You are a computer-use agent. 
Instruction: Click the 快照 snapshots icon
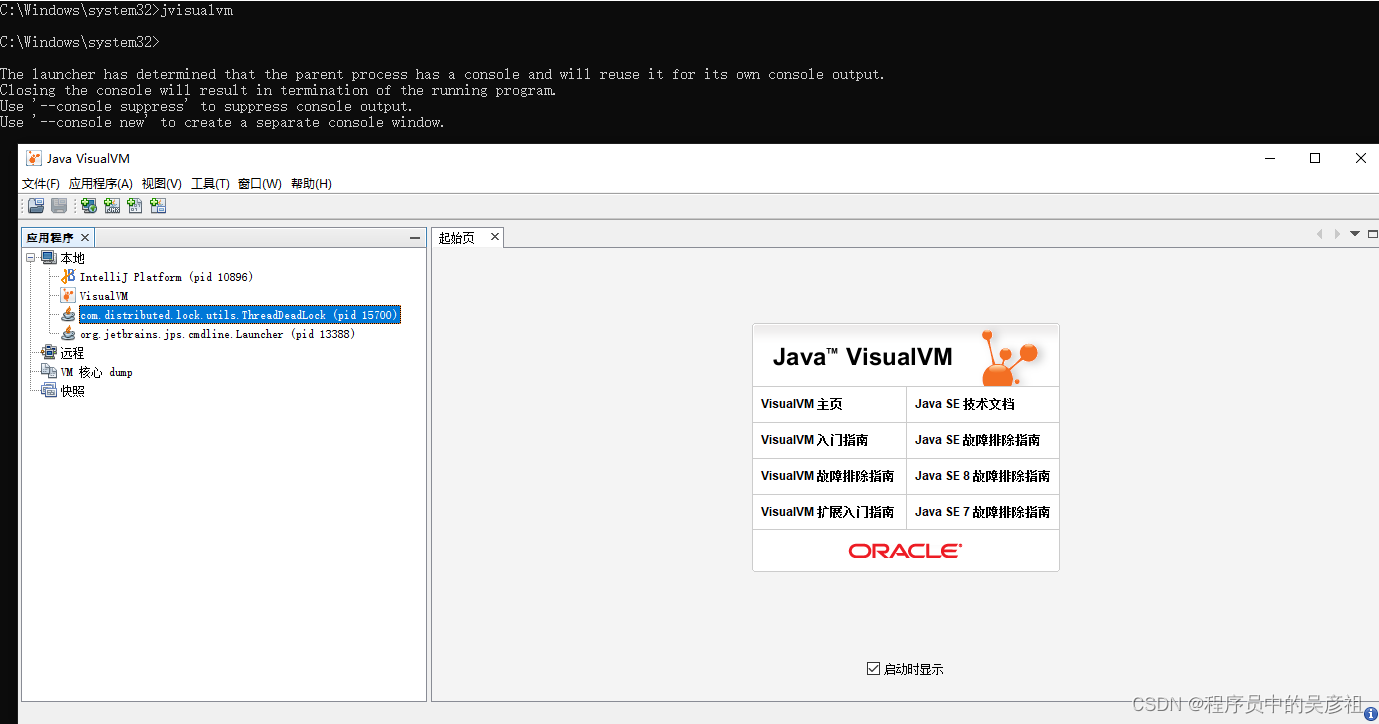tap(48, 390)
